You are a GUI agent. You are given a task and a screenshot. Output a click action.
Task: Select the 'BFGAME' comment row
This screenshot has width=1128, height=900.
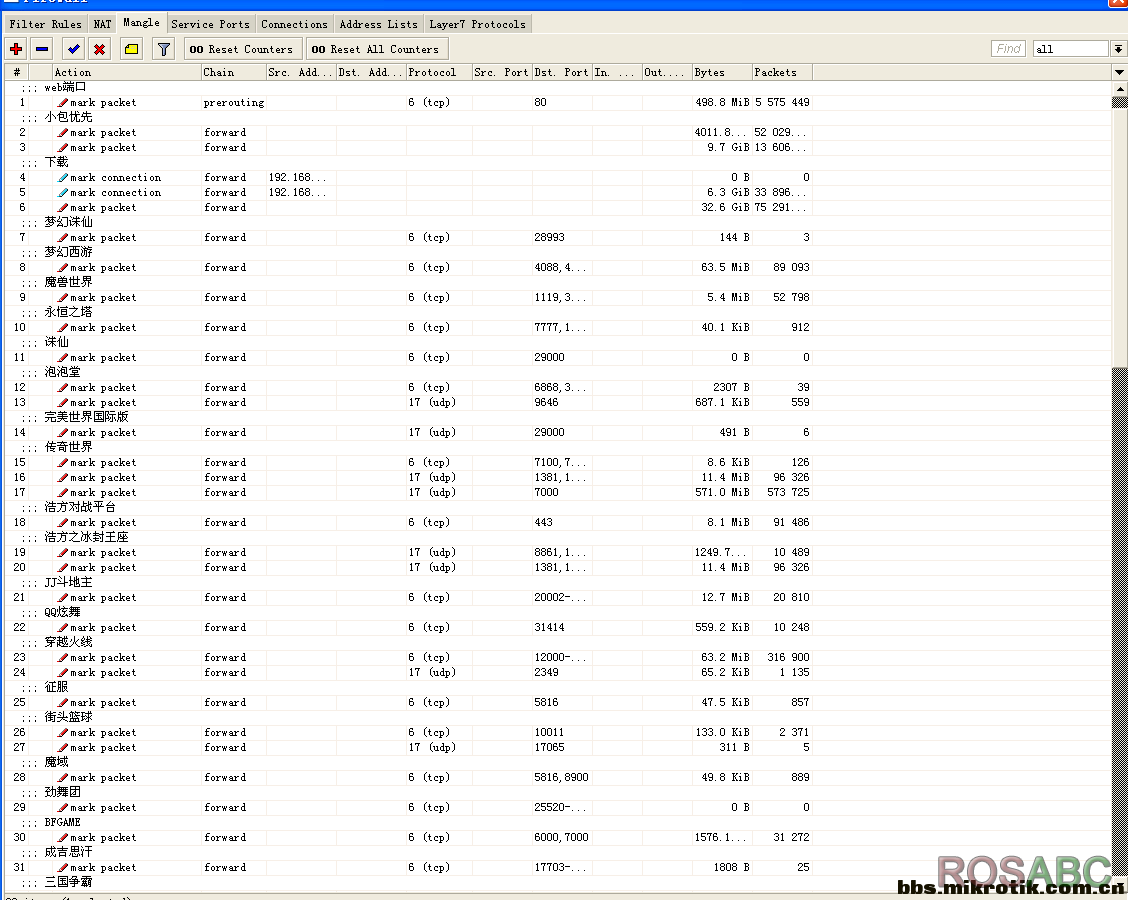click(x=558, y=823)
